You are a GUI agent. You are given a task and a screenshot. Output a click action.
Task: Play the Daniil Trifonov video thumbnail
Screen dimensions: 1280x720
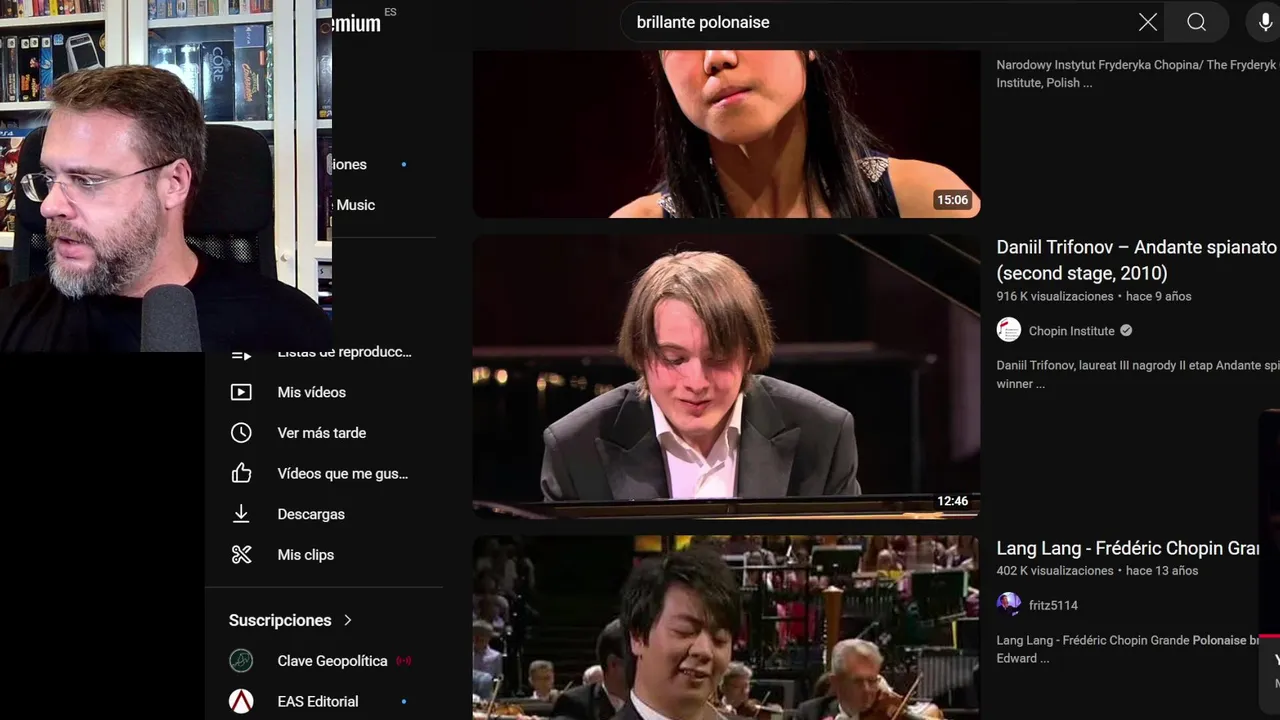(x=726, y=376)
